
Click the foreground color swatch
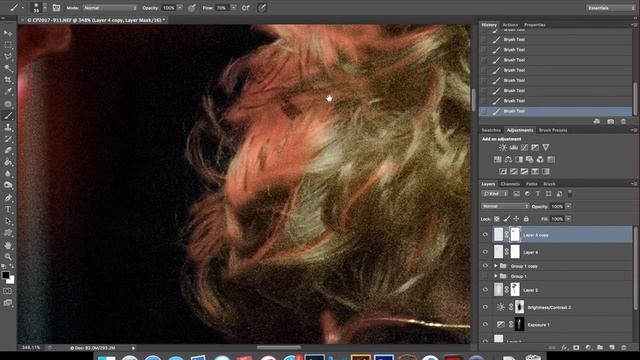click(5, 275)
